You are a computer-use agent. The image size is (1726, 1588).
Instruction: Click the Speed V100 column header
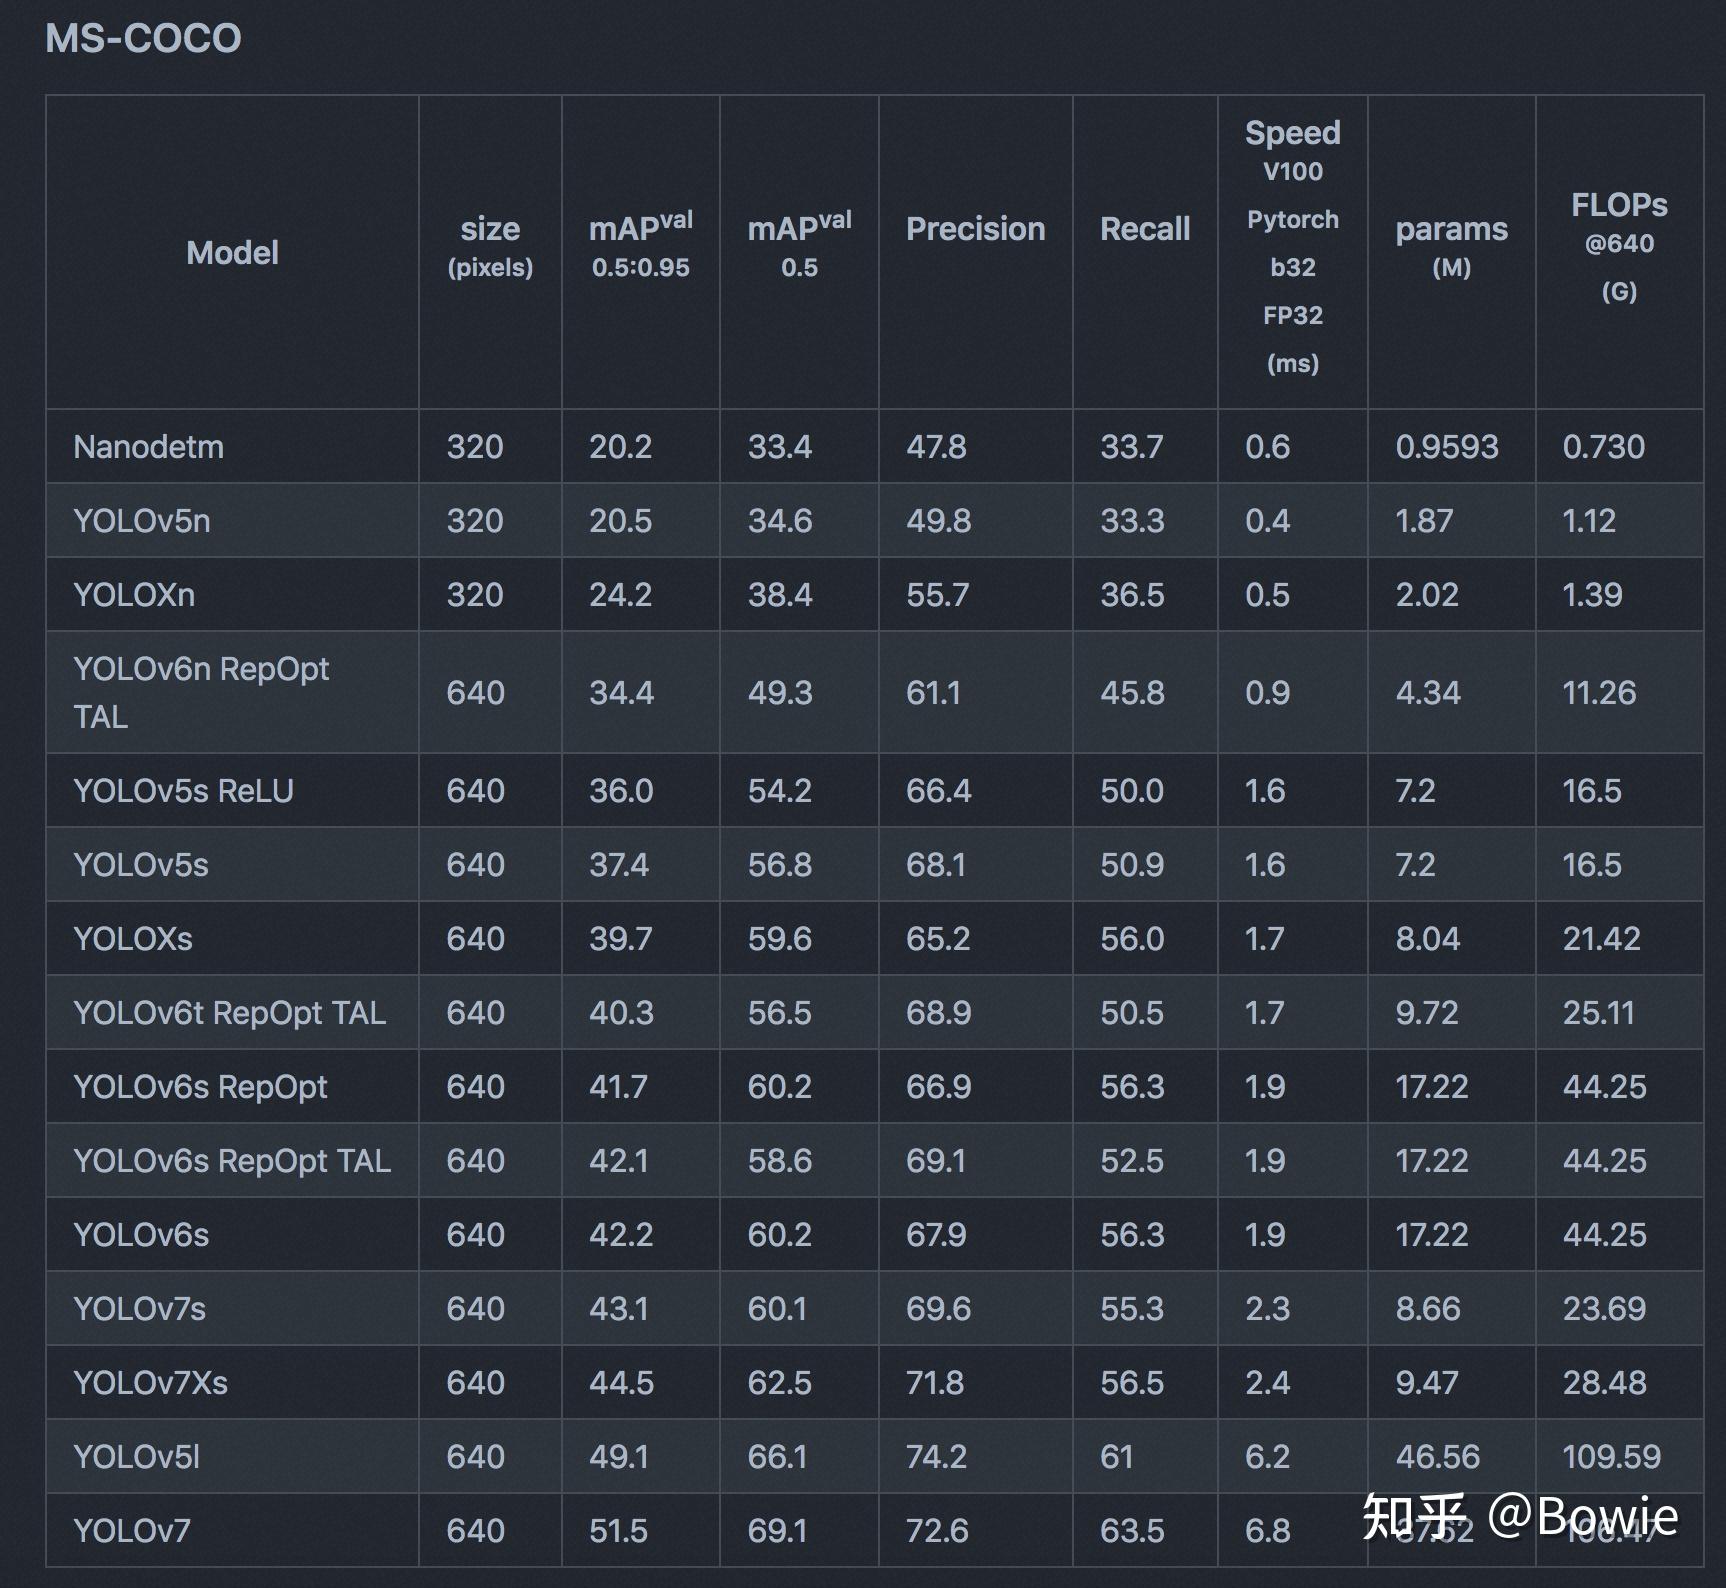pos(1292,245)
